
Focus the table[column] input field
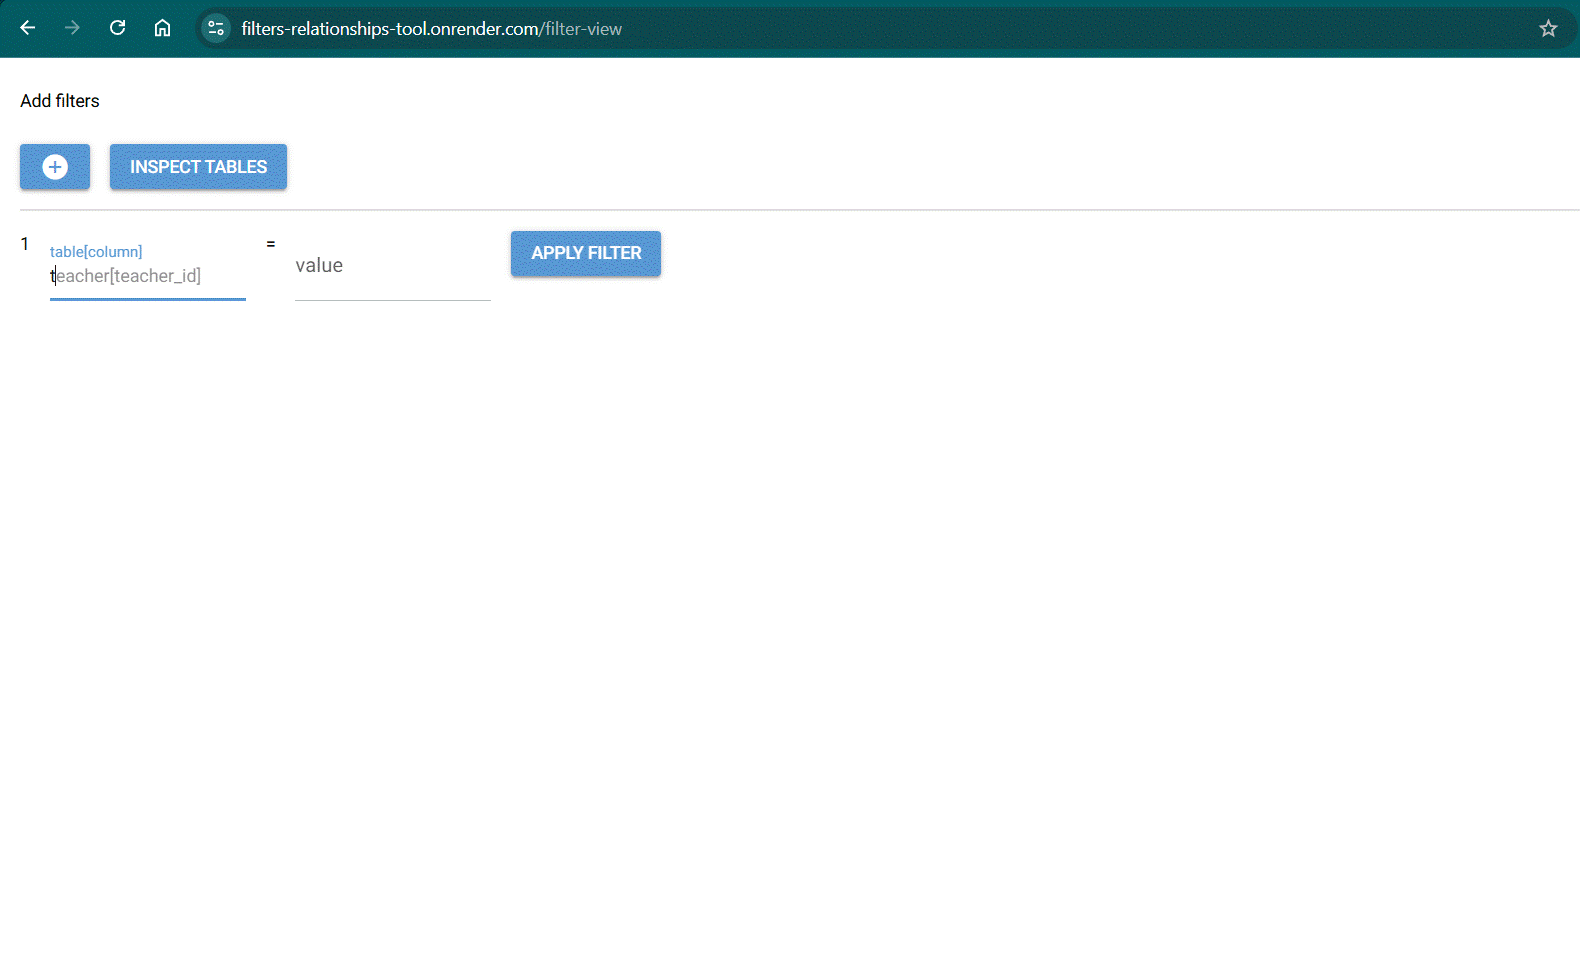147,276
